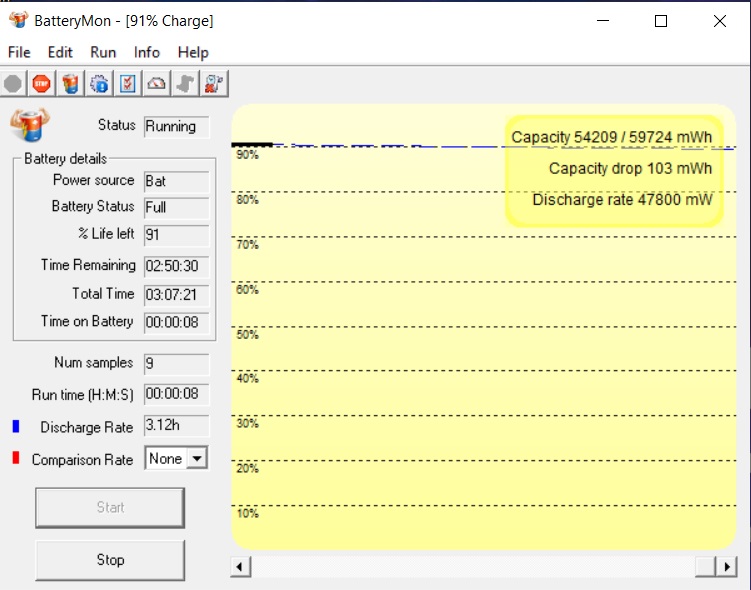Open the File menu
The height and width of the screenshot is (590, 751).
(19, 52)
